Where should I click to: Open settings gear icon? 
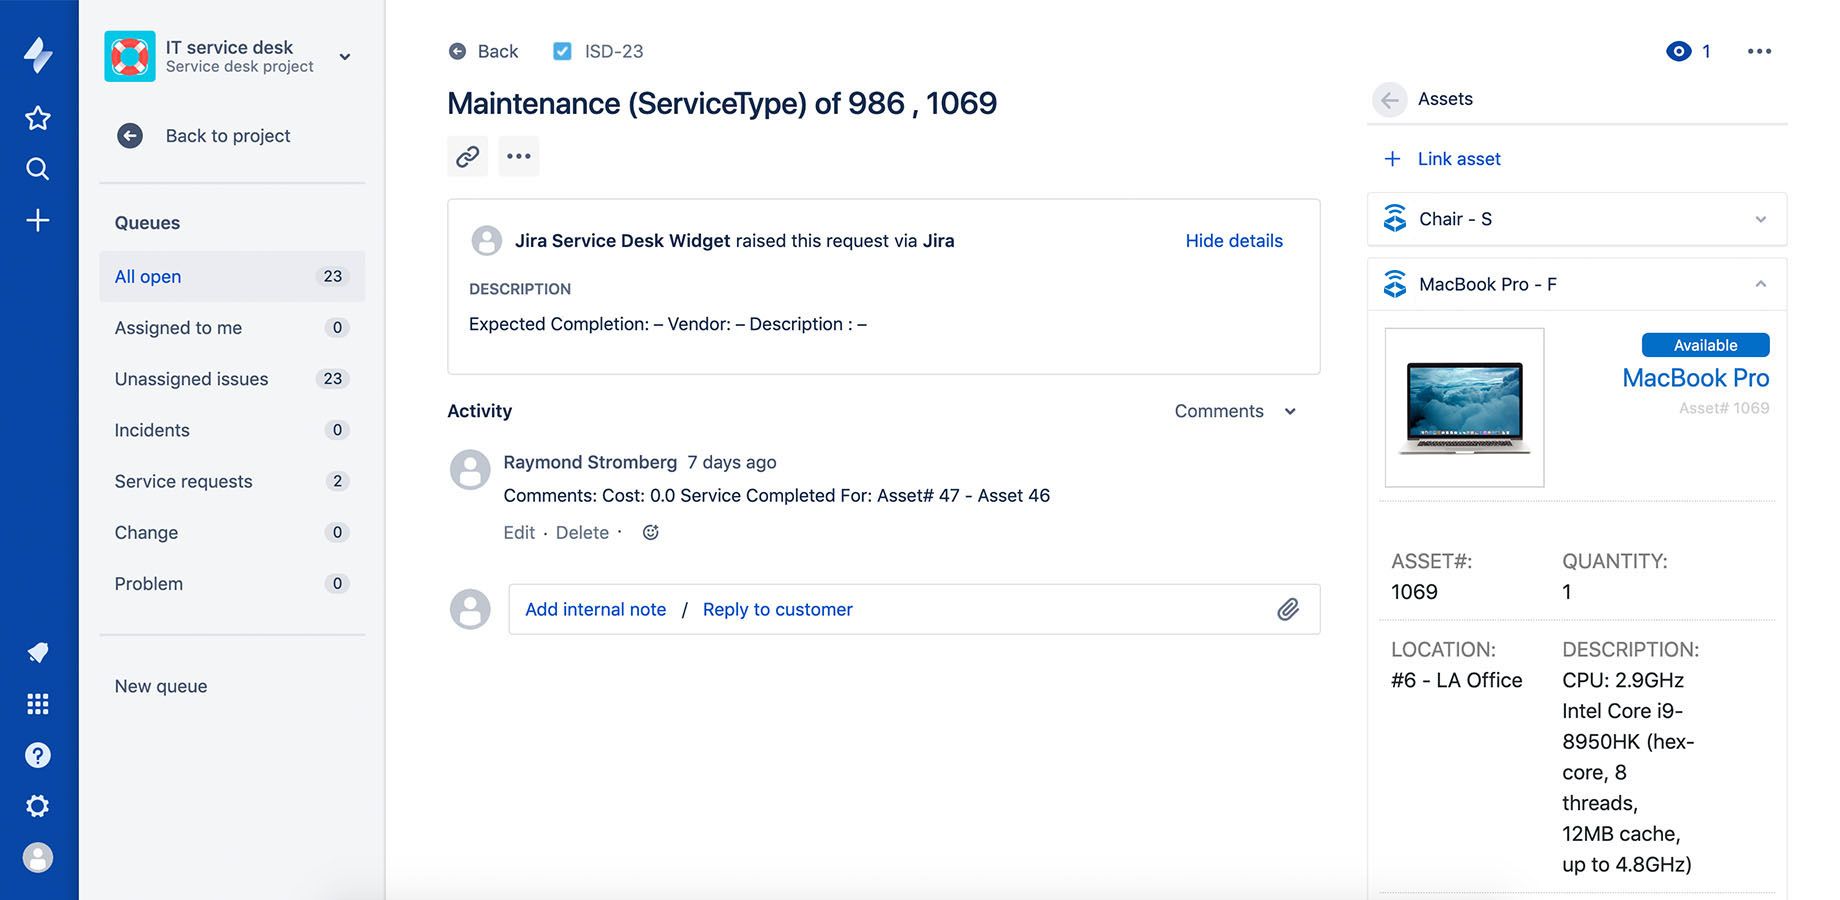(38, 806)
